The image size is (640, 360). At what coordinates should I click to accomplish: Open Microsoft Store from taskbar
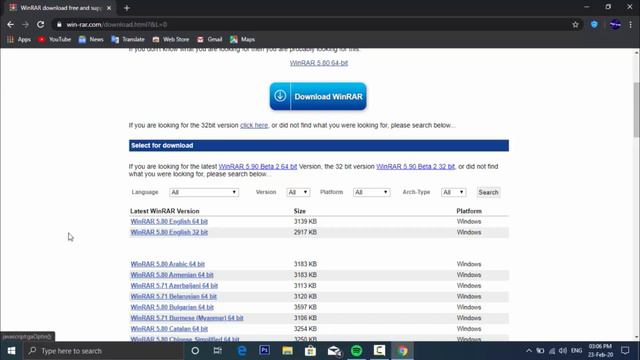310,351
